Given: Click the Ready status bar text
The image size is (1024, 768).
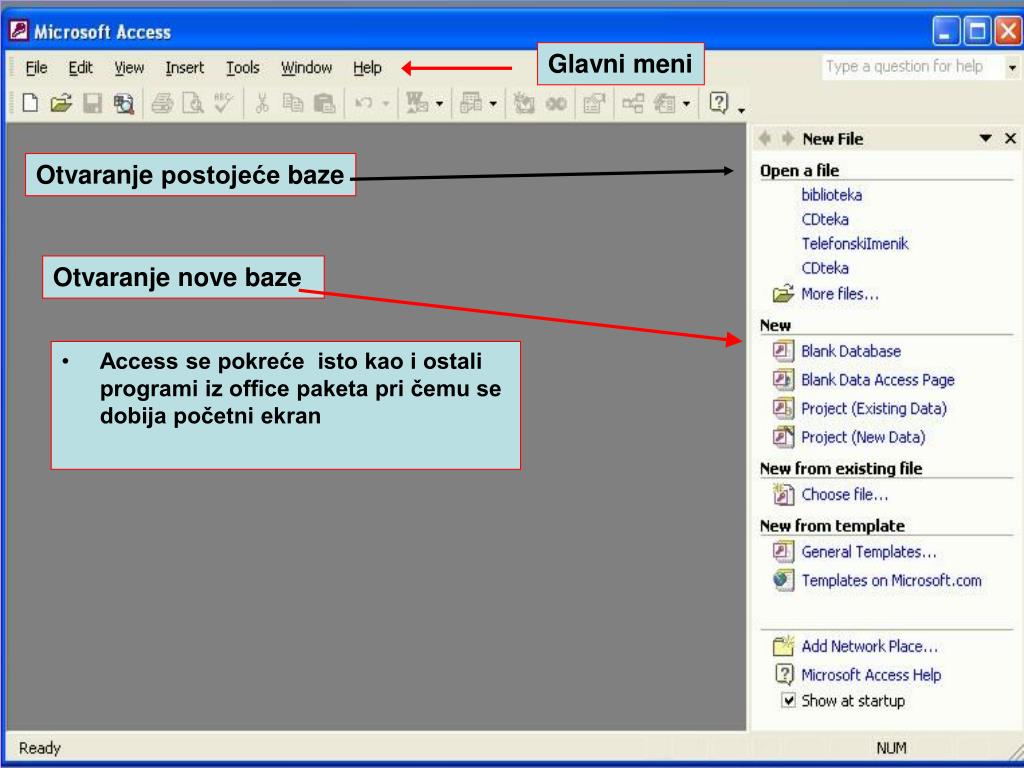Looking at the screenshot, I should coord(40,748).
